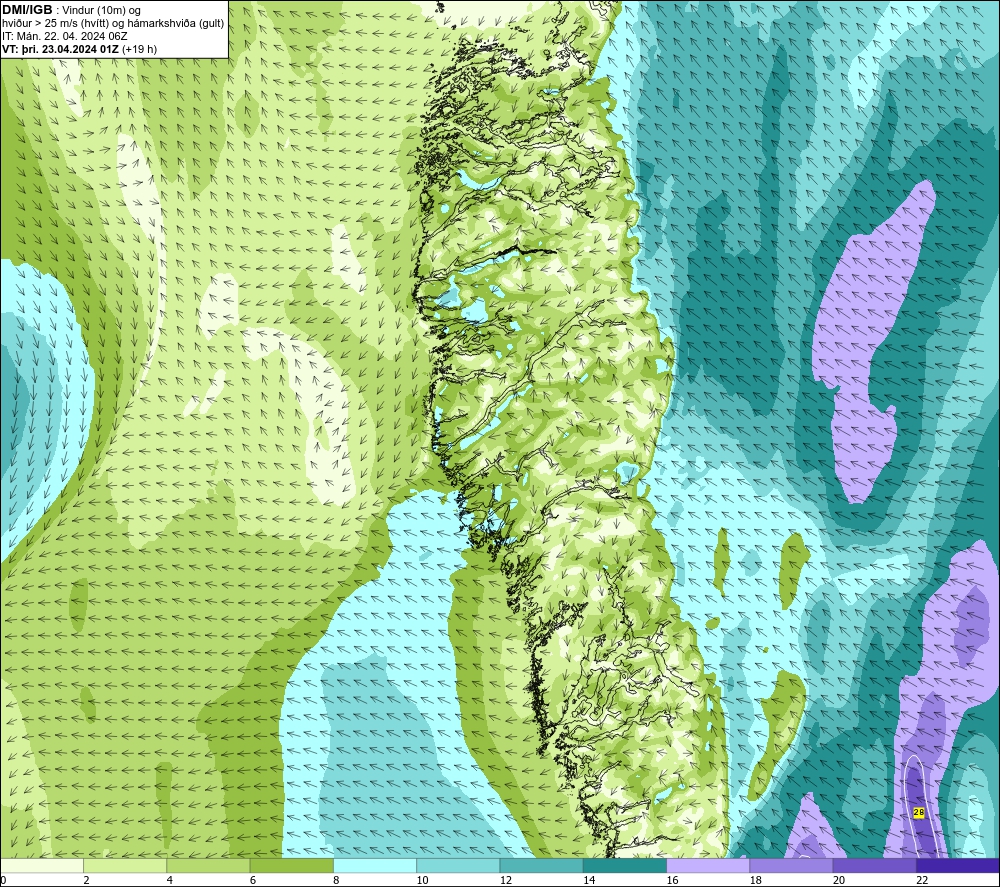Click the DMI/IGB title text

click(27, 10)
